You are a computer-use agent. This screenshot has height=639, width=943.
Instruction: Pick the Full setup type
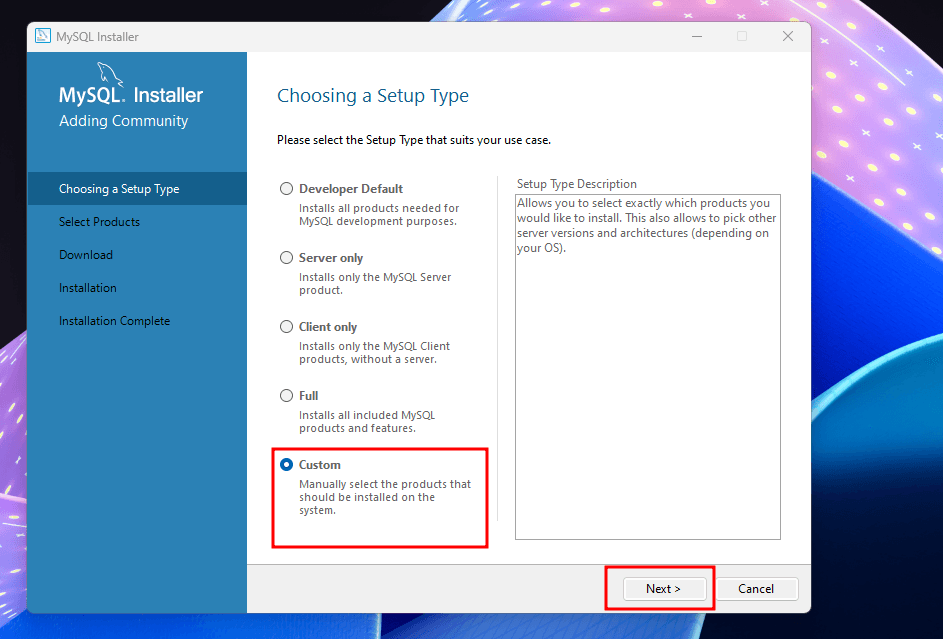coord(286,396)
